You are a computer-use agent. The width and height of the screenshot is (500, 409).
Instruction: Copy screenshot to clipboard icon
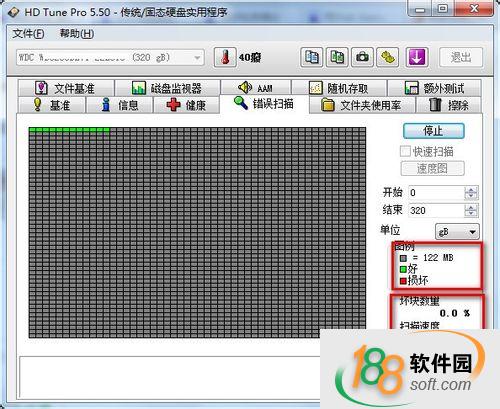point(337,57)
